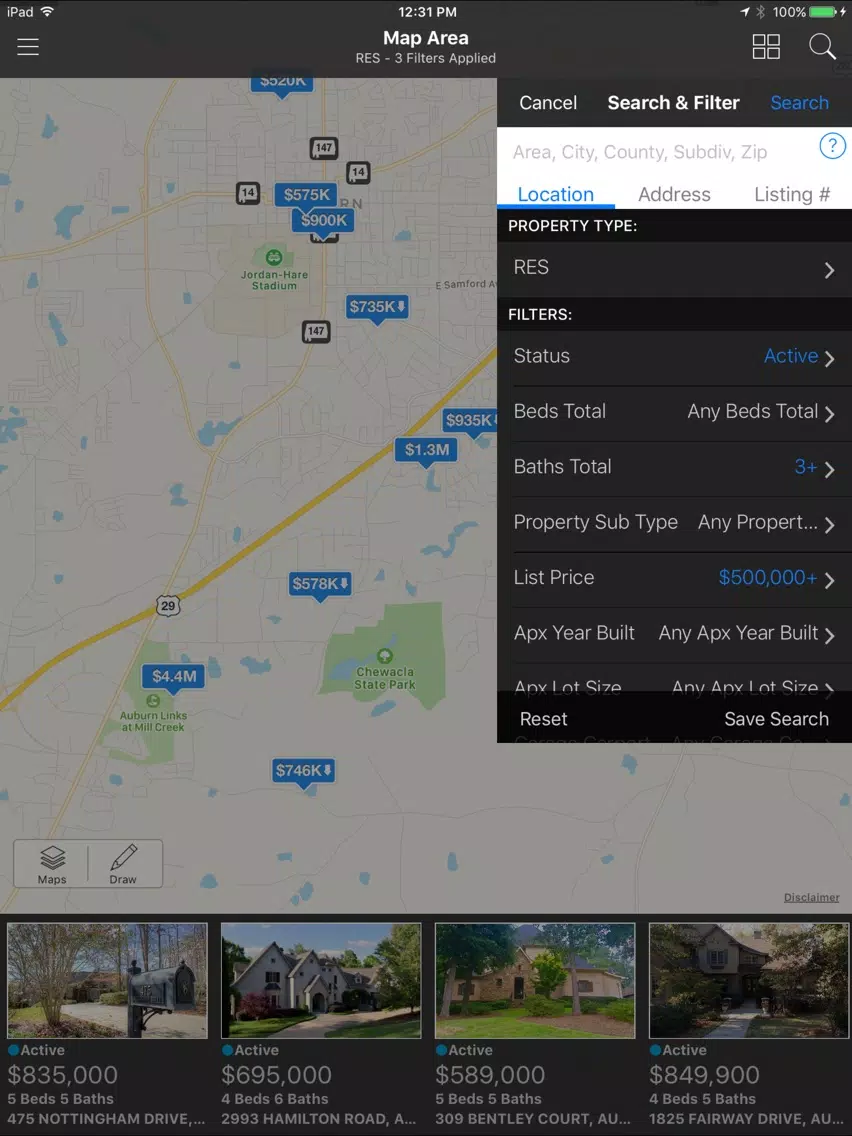Expand the Beds Total filter
Image resolution: width=852 pixels, height=1136 pixels.
pos(674,412)
